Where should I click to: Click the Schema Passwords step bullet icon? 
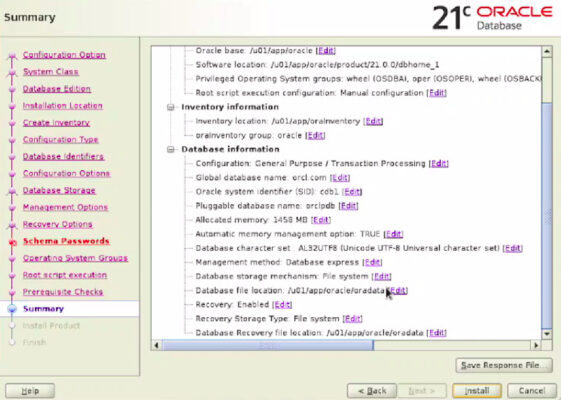click(13, 243)
